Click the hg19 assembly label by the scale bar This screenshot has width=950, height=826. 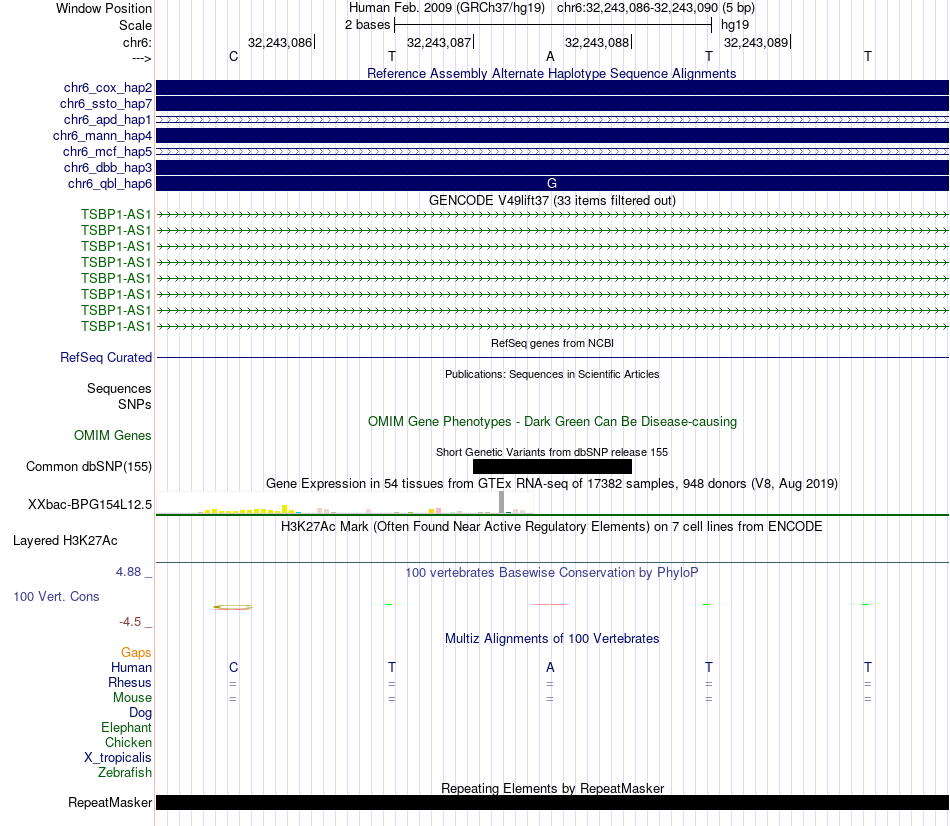tap(735, 25)
